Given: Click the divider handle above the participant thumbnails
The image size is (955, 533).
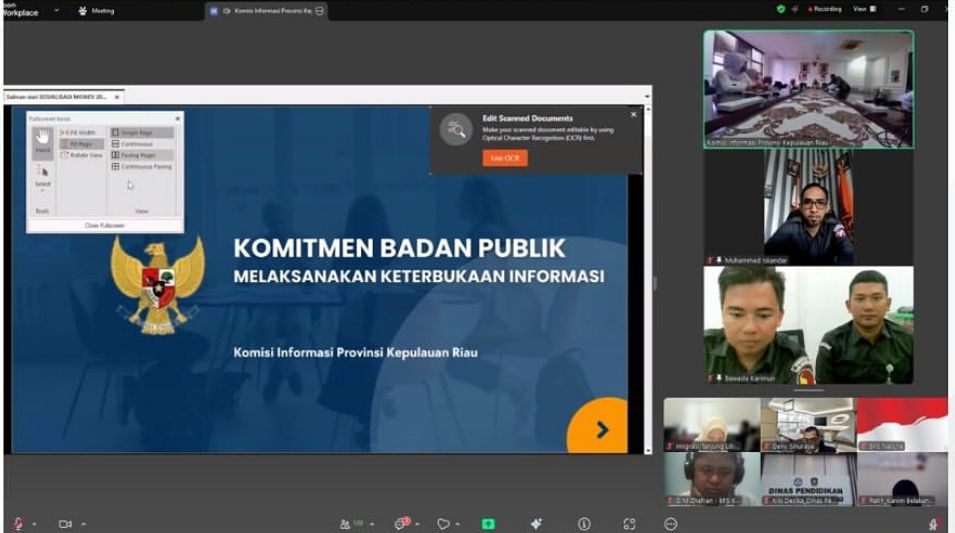Looking at the screenshot, I should 808,390.
